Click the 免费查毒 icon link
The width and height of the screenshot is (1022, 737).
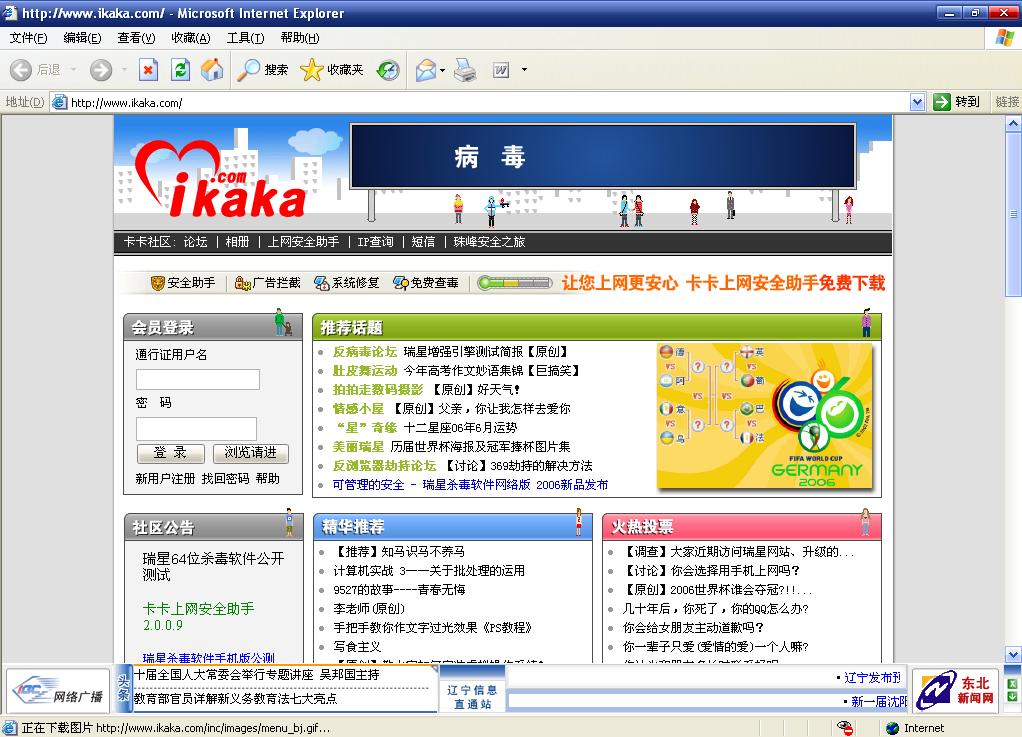(426, 283)
